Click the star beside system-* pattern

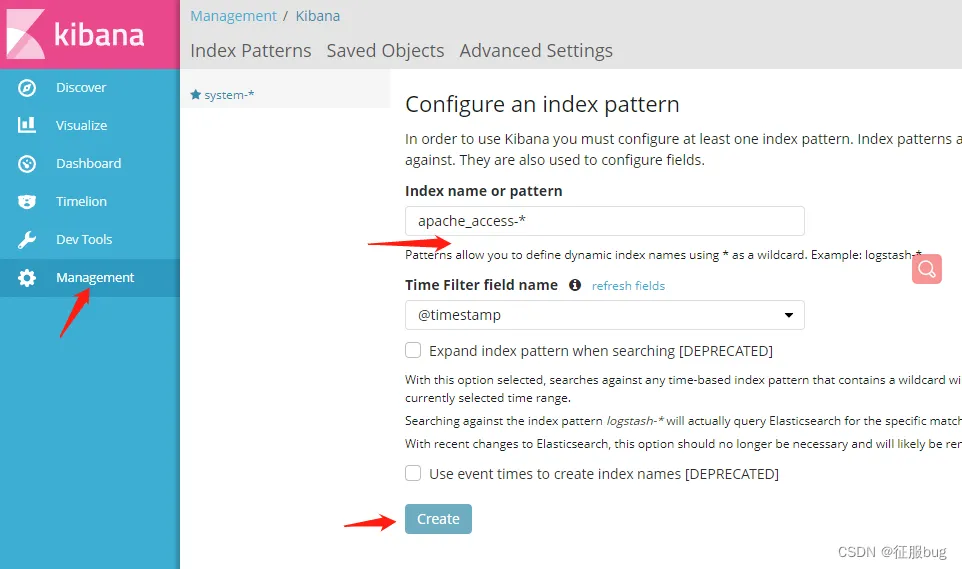[196, 95]
